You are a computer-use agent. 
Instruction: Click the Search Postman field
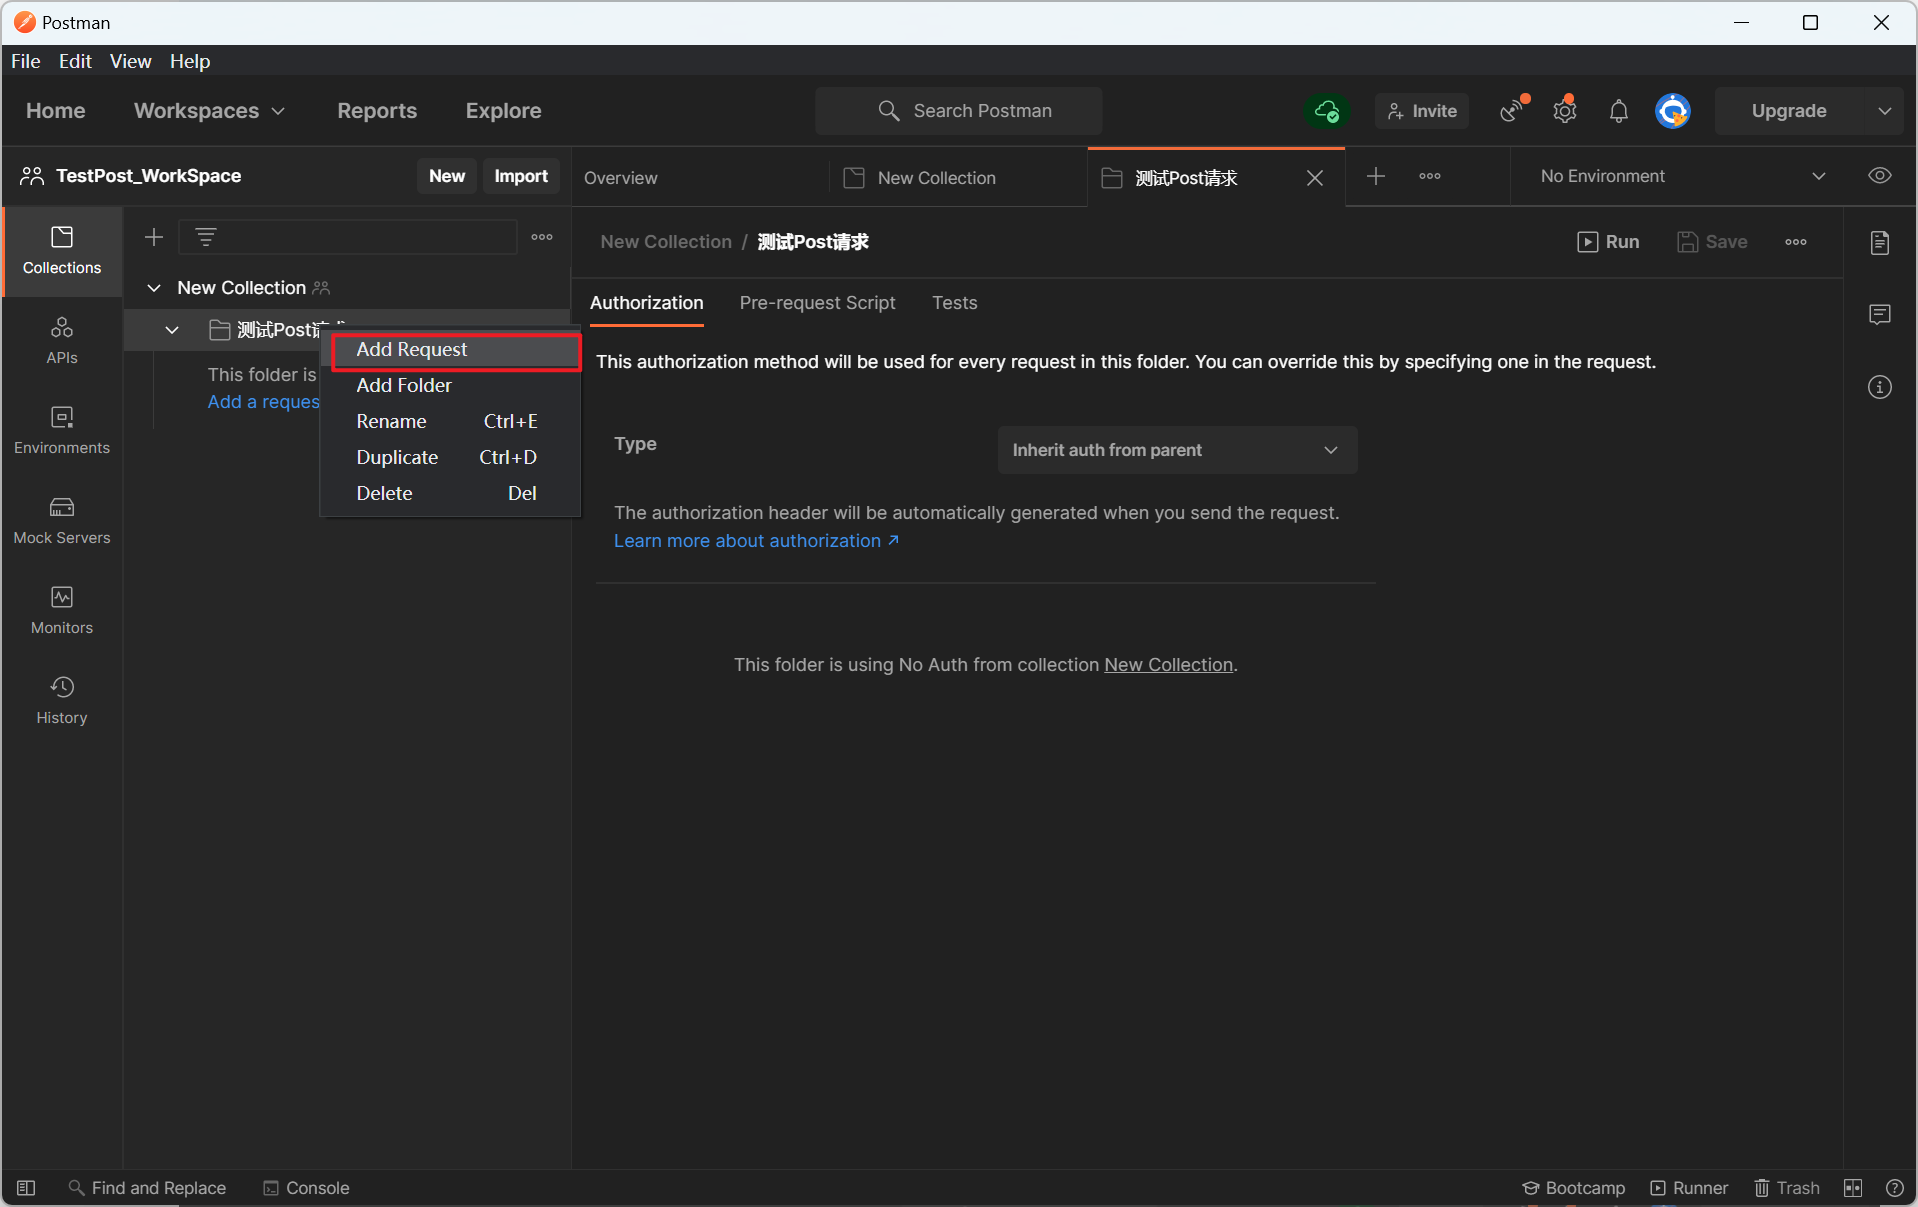[x=959, y=111]
